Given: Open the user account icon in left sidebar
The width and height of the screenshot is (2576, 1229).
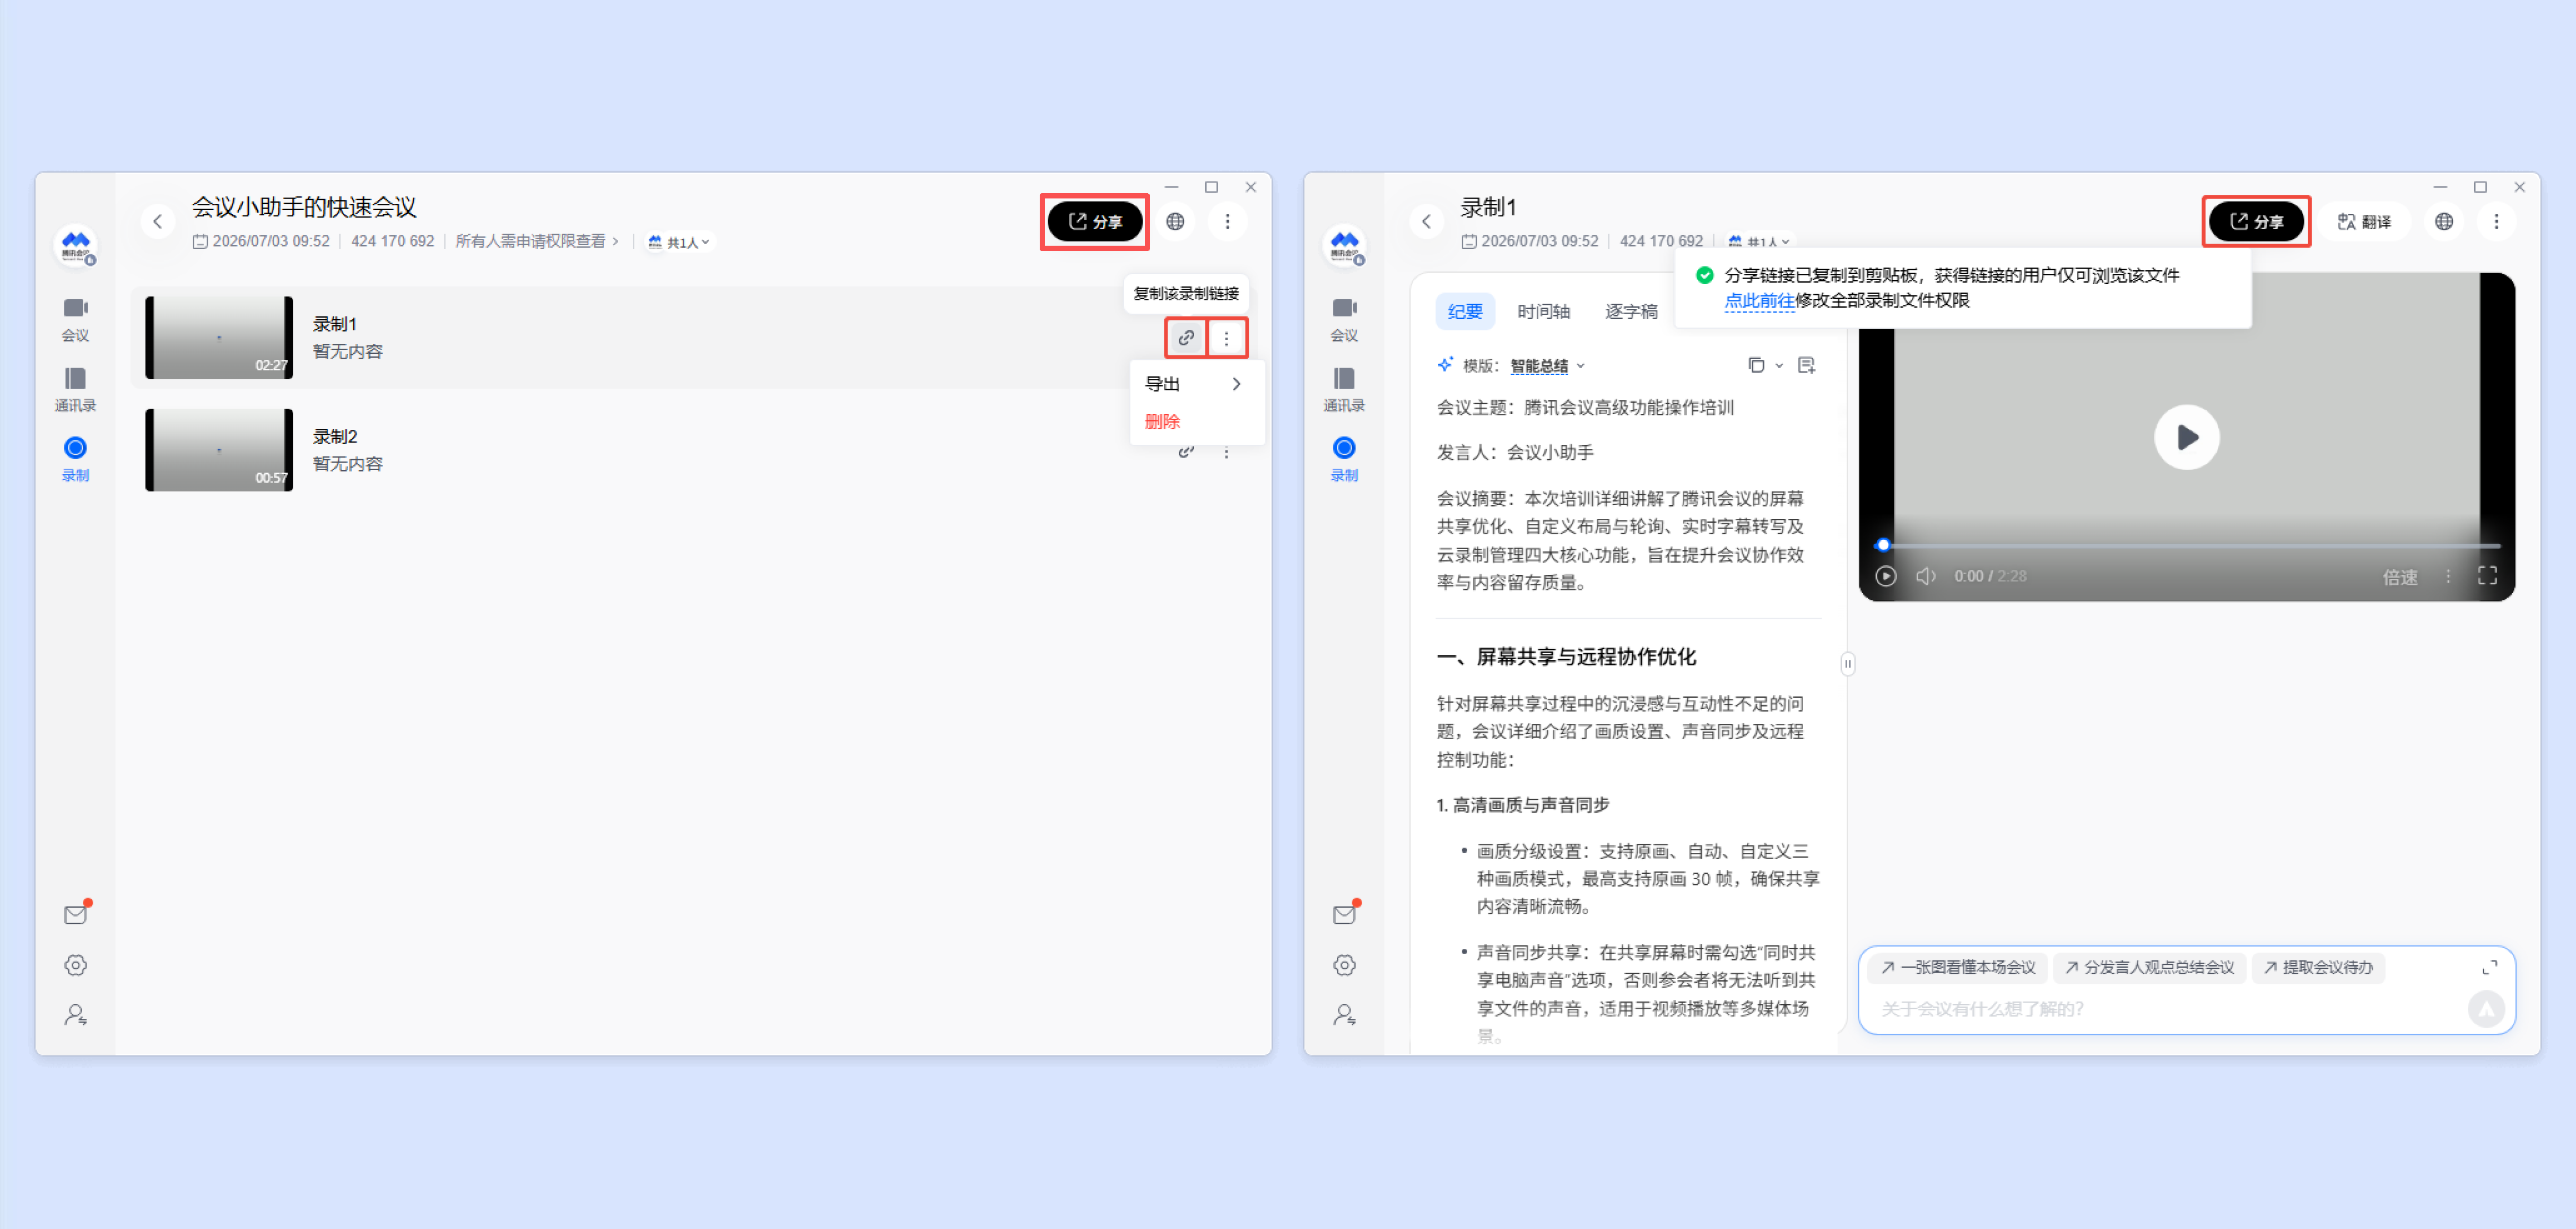Looking at the screenshot, I should click(x=76, y=1015).
